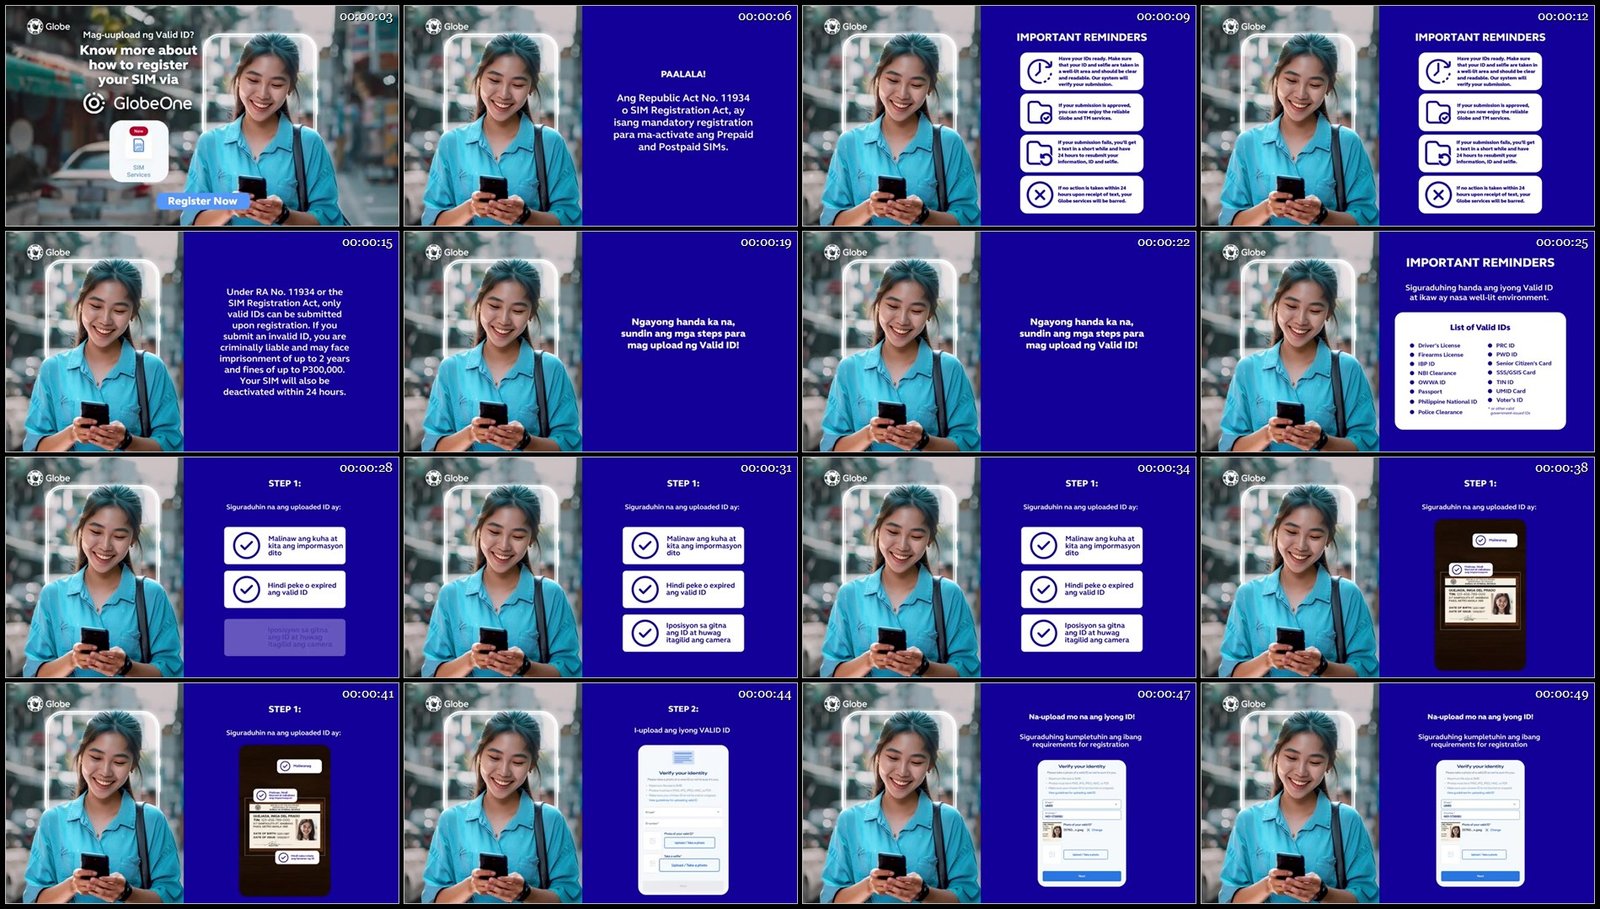
Task: Click 'Senior Citizen's Card' in the valid IDs list
Action: coord(1524,364)
